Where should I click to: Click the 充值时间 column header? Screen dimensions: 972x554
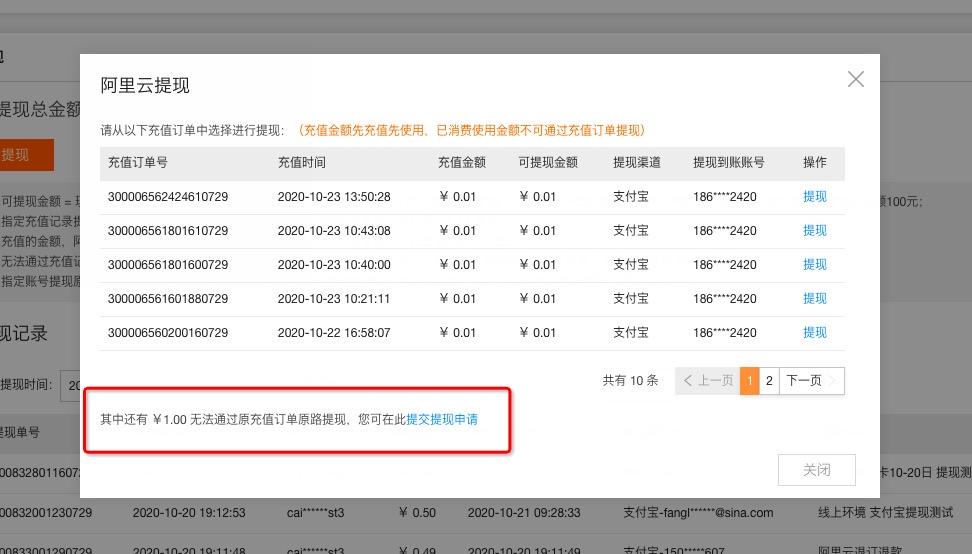301,162
